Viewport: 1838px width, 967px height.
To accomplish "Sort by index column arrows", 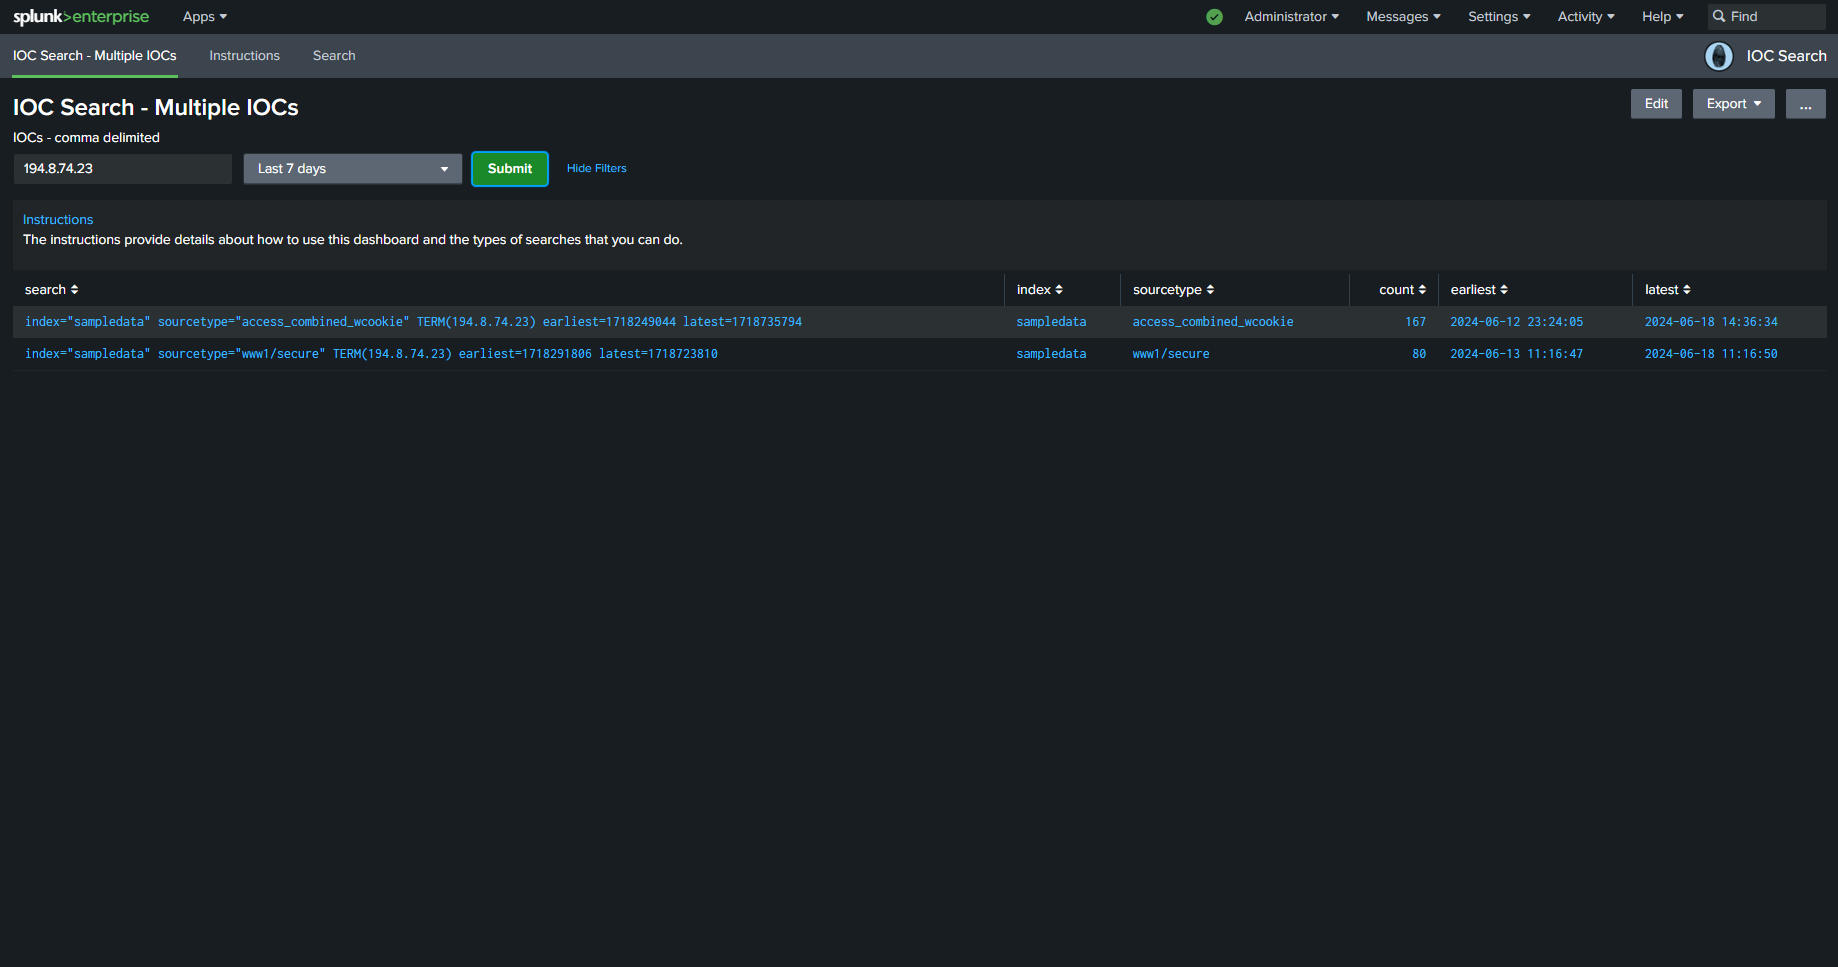I will pyautogui.click(x=1059, y=290).
